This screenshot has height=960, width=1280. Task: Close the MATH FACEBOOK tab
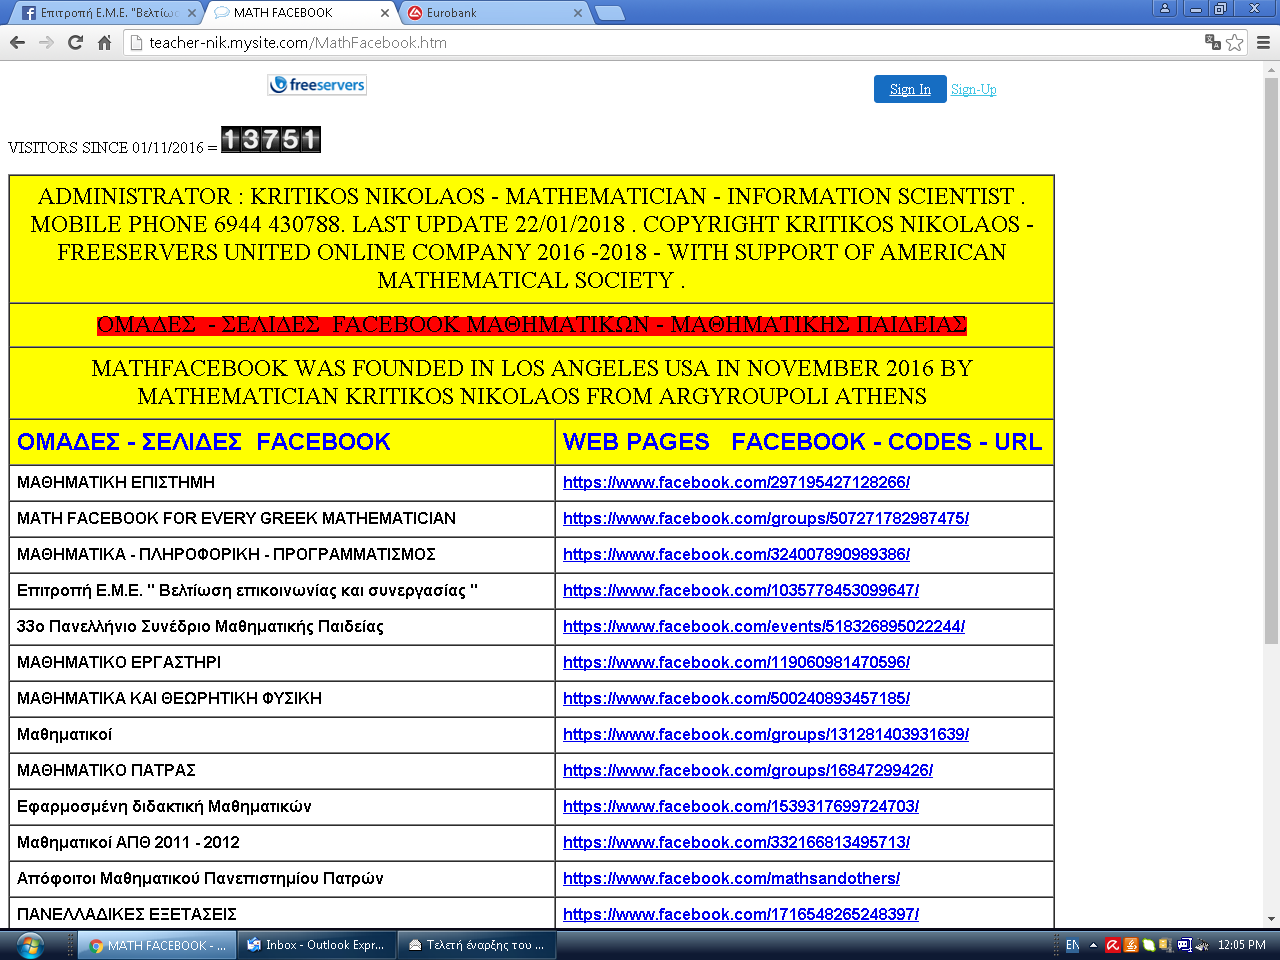(x=386, y=13)
